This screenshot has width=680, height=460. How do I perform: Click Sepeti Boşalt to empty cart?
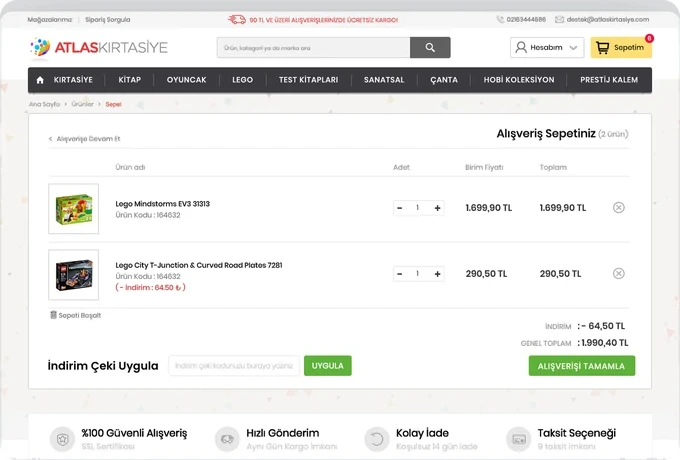(80, 315)
